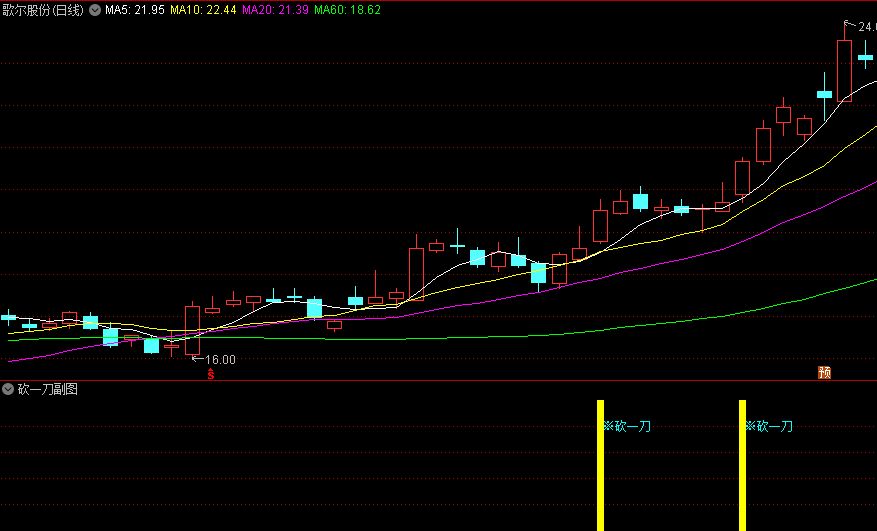Click the MA20: 21.39 indicator label
The width and height of the screenshot is (877, 531).
click(x=275, y=10)
